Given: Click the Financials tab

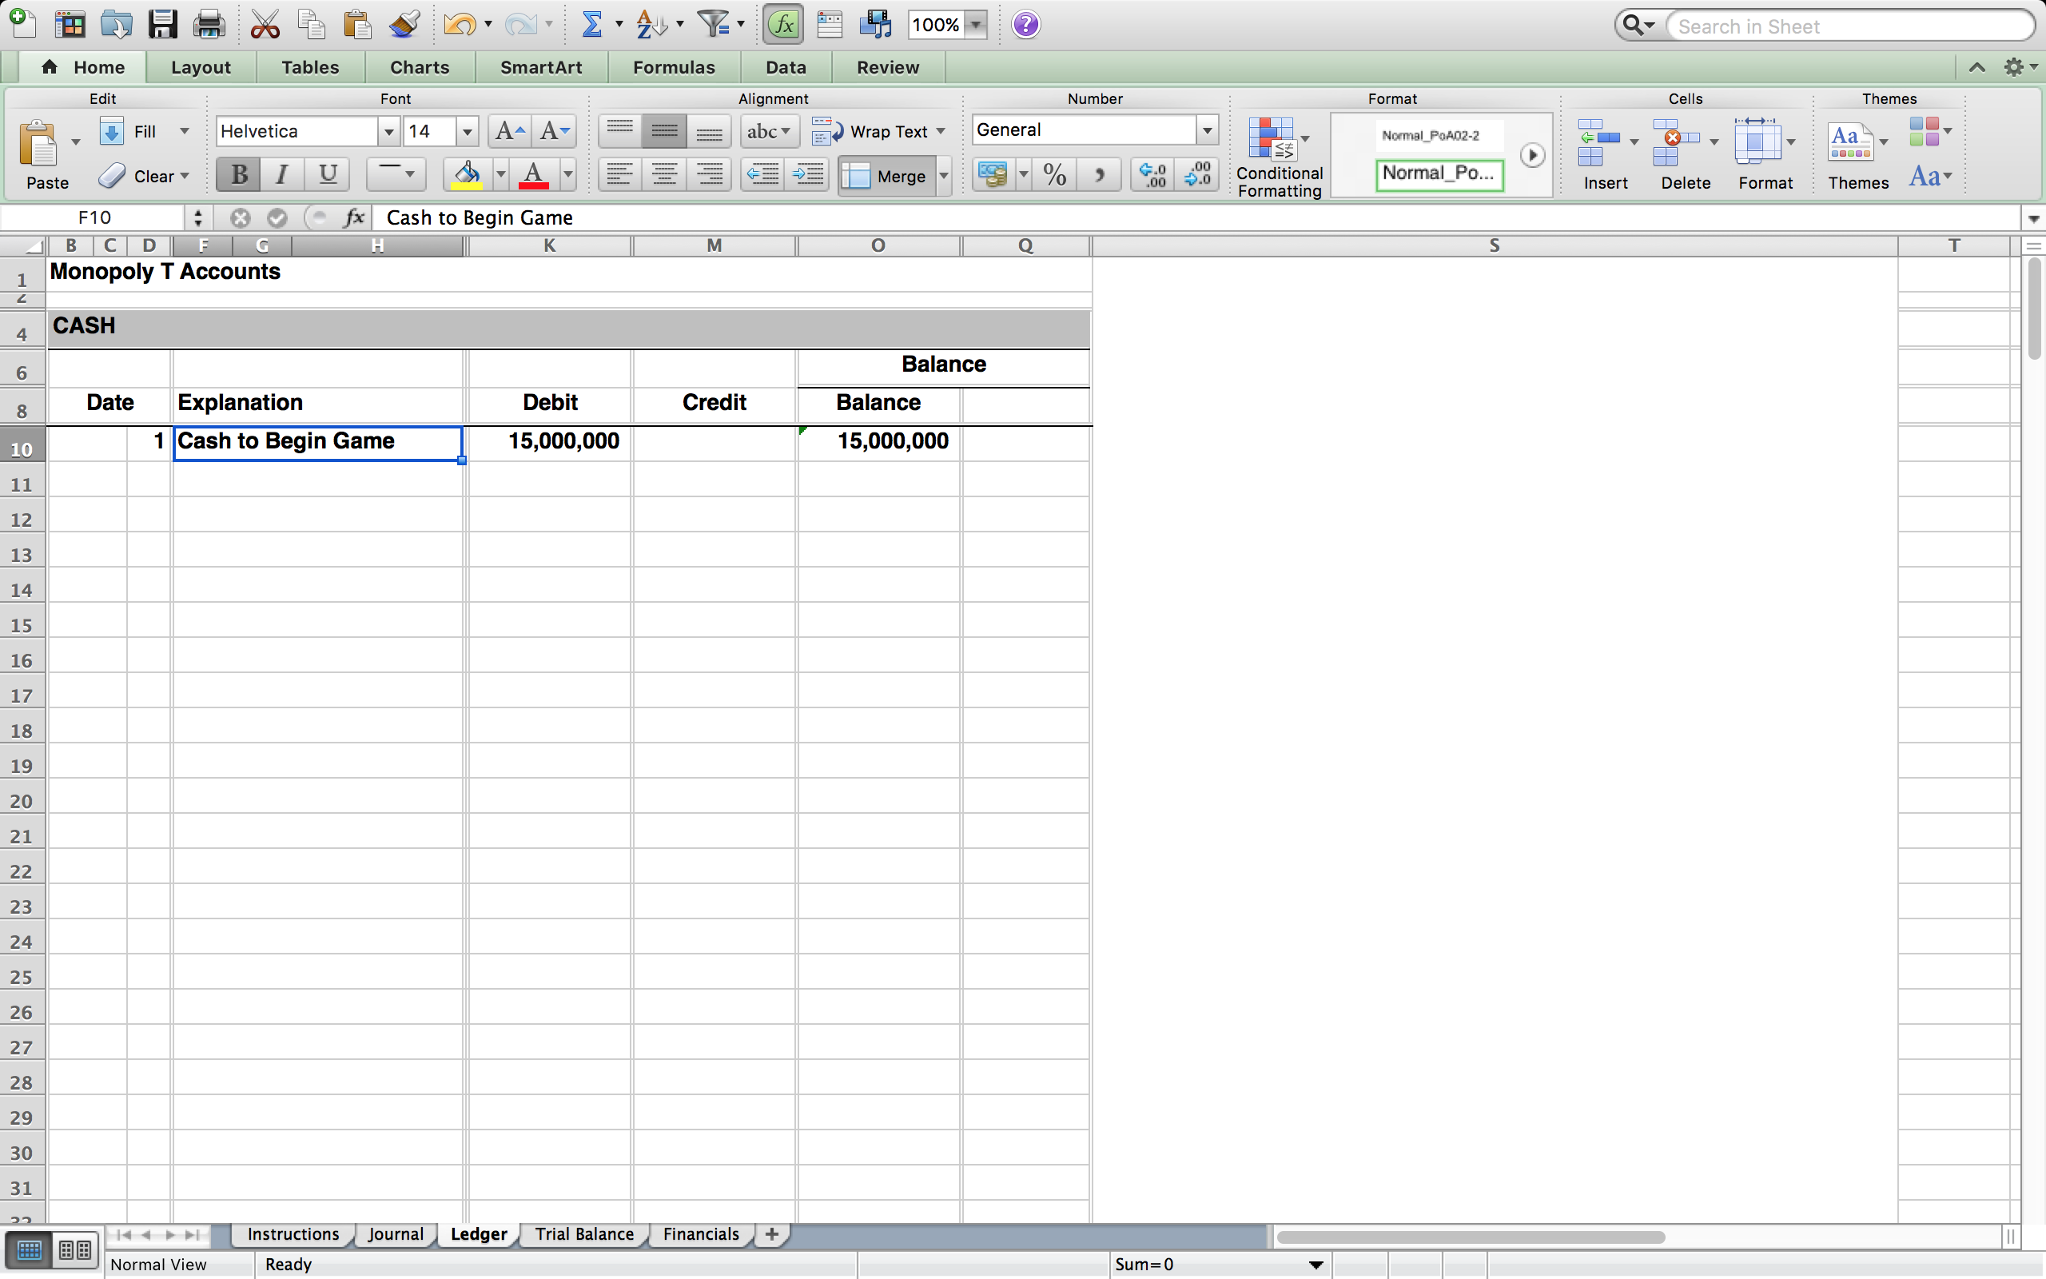Looking at the screenshot, I should pyautogui.click(x=700, y=1233).
